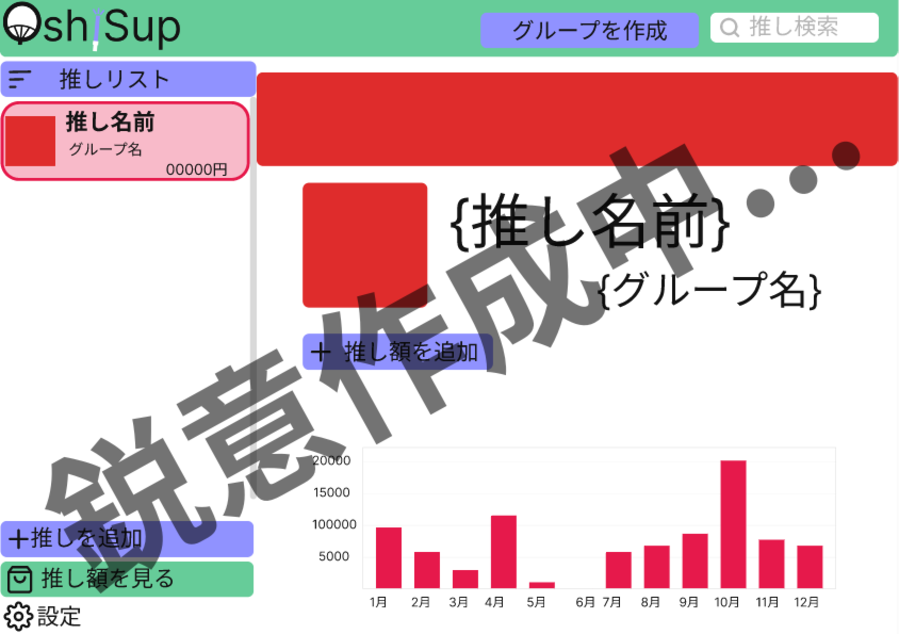The image size is (899, 634).
Task: Click the {グループ名} label in the profile
Action: (x=710, y=290)
